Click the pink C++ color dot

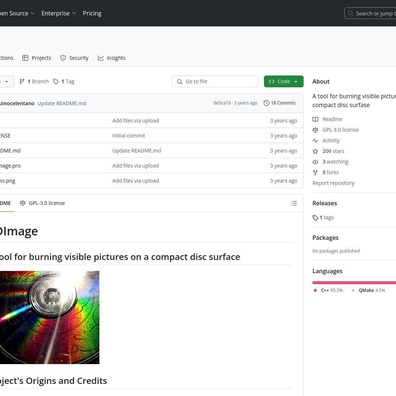pos(315,290)
